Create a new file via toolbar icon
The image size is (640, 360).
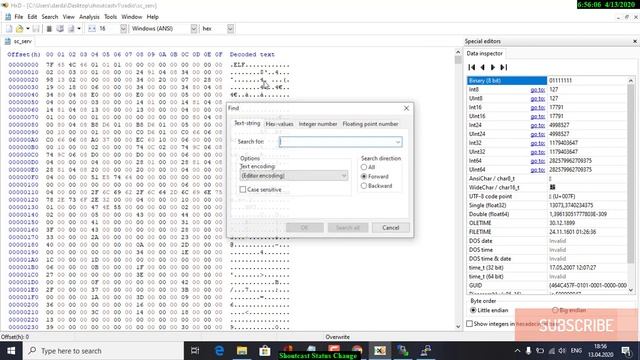pyautogui.click(x=9, y=29)
